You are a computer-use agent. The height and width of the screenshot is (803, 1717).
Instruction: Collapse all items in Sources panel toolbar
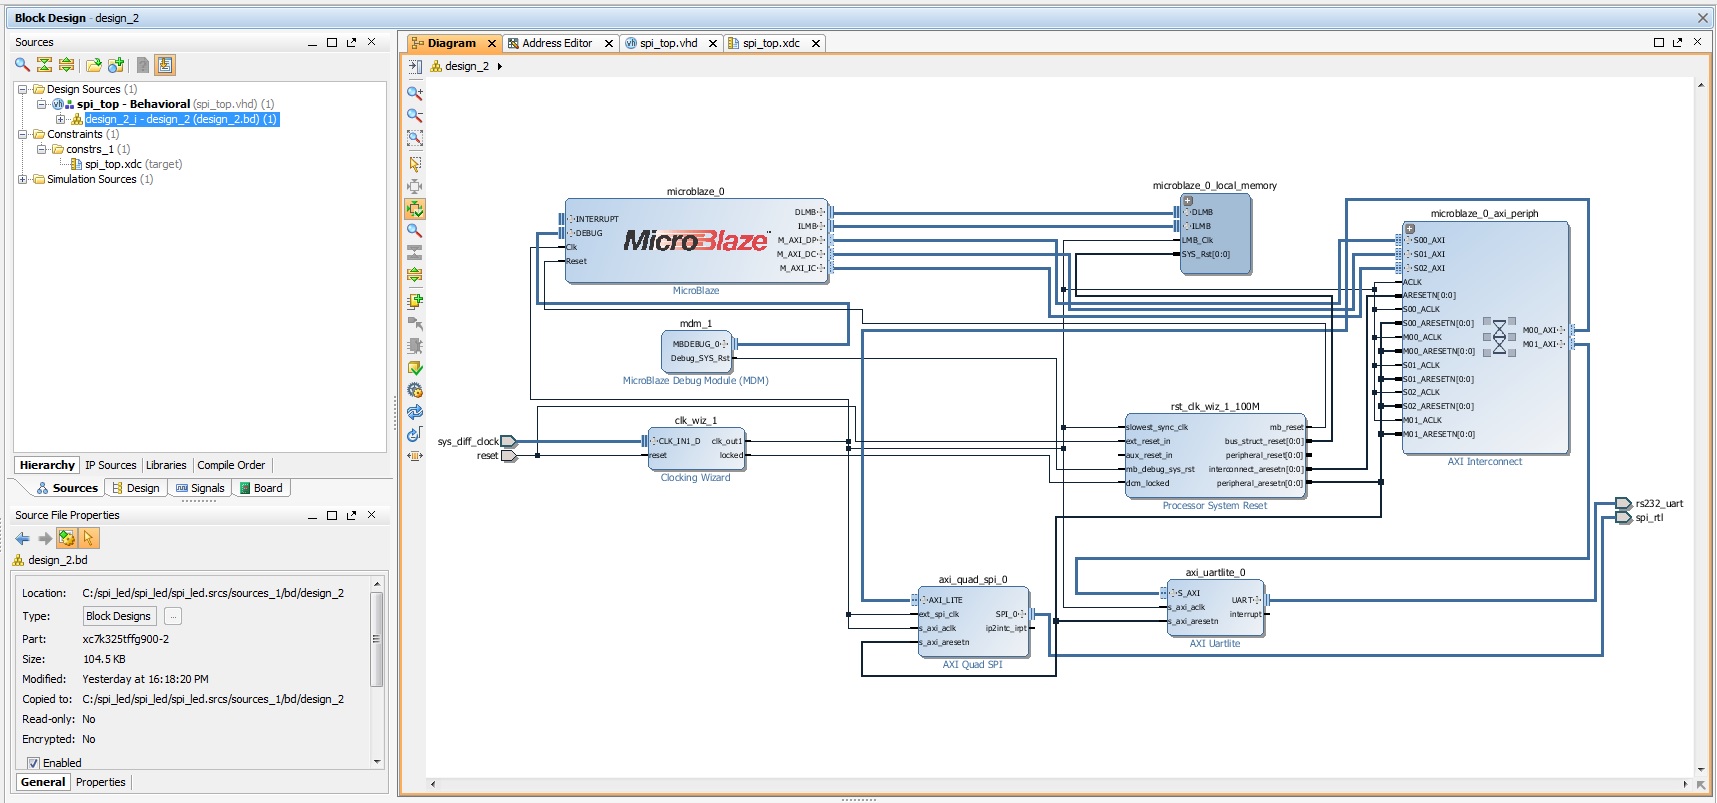[x=44, y=65]
